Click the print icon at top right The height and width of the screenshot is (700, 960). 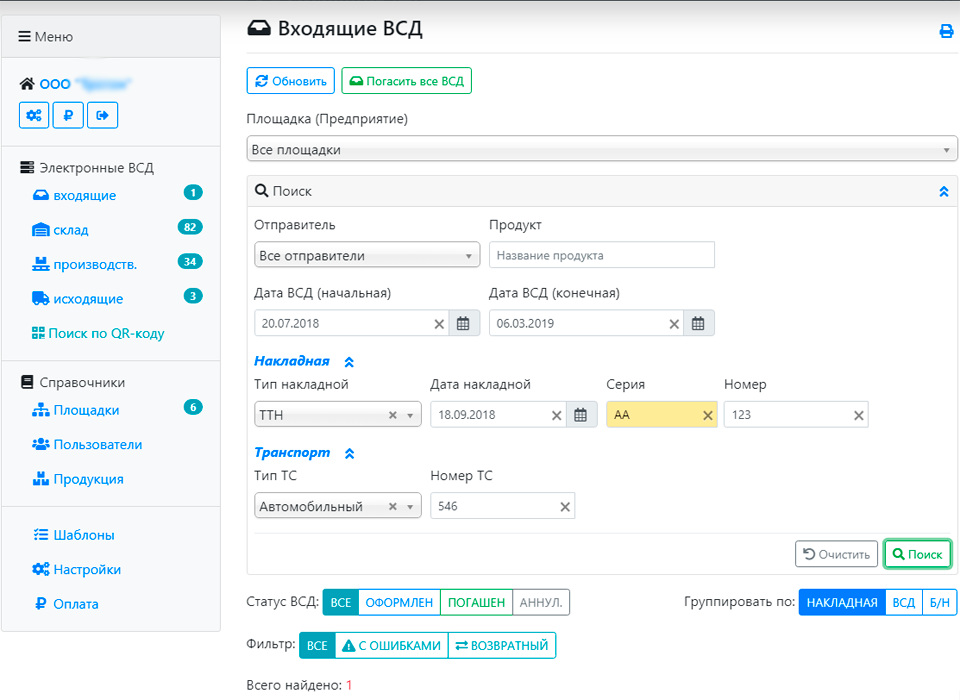(946, 31)
